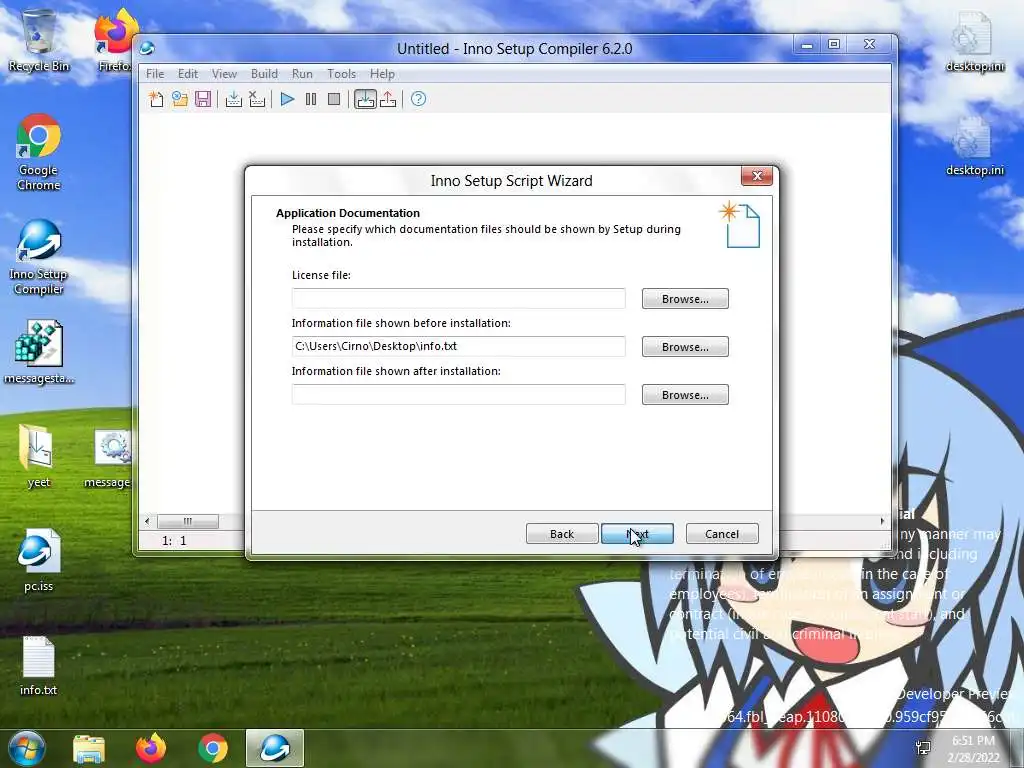Screen dimensions: 1024x768
Task: Open File Explorer from the taskbar
Action: pyautogui.click(x=88, y=748)
